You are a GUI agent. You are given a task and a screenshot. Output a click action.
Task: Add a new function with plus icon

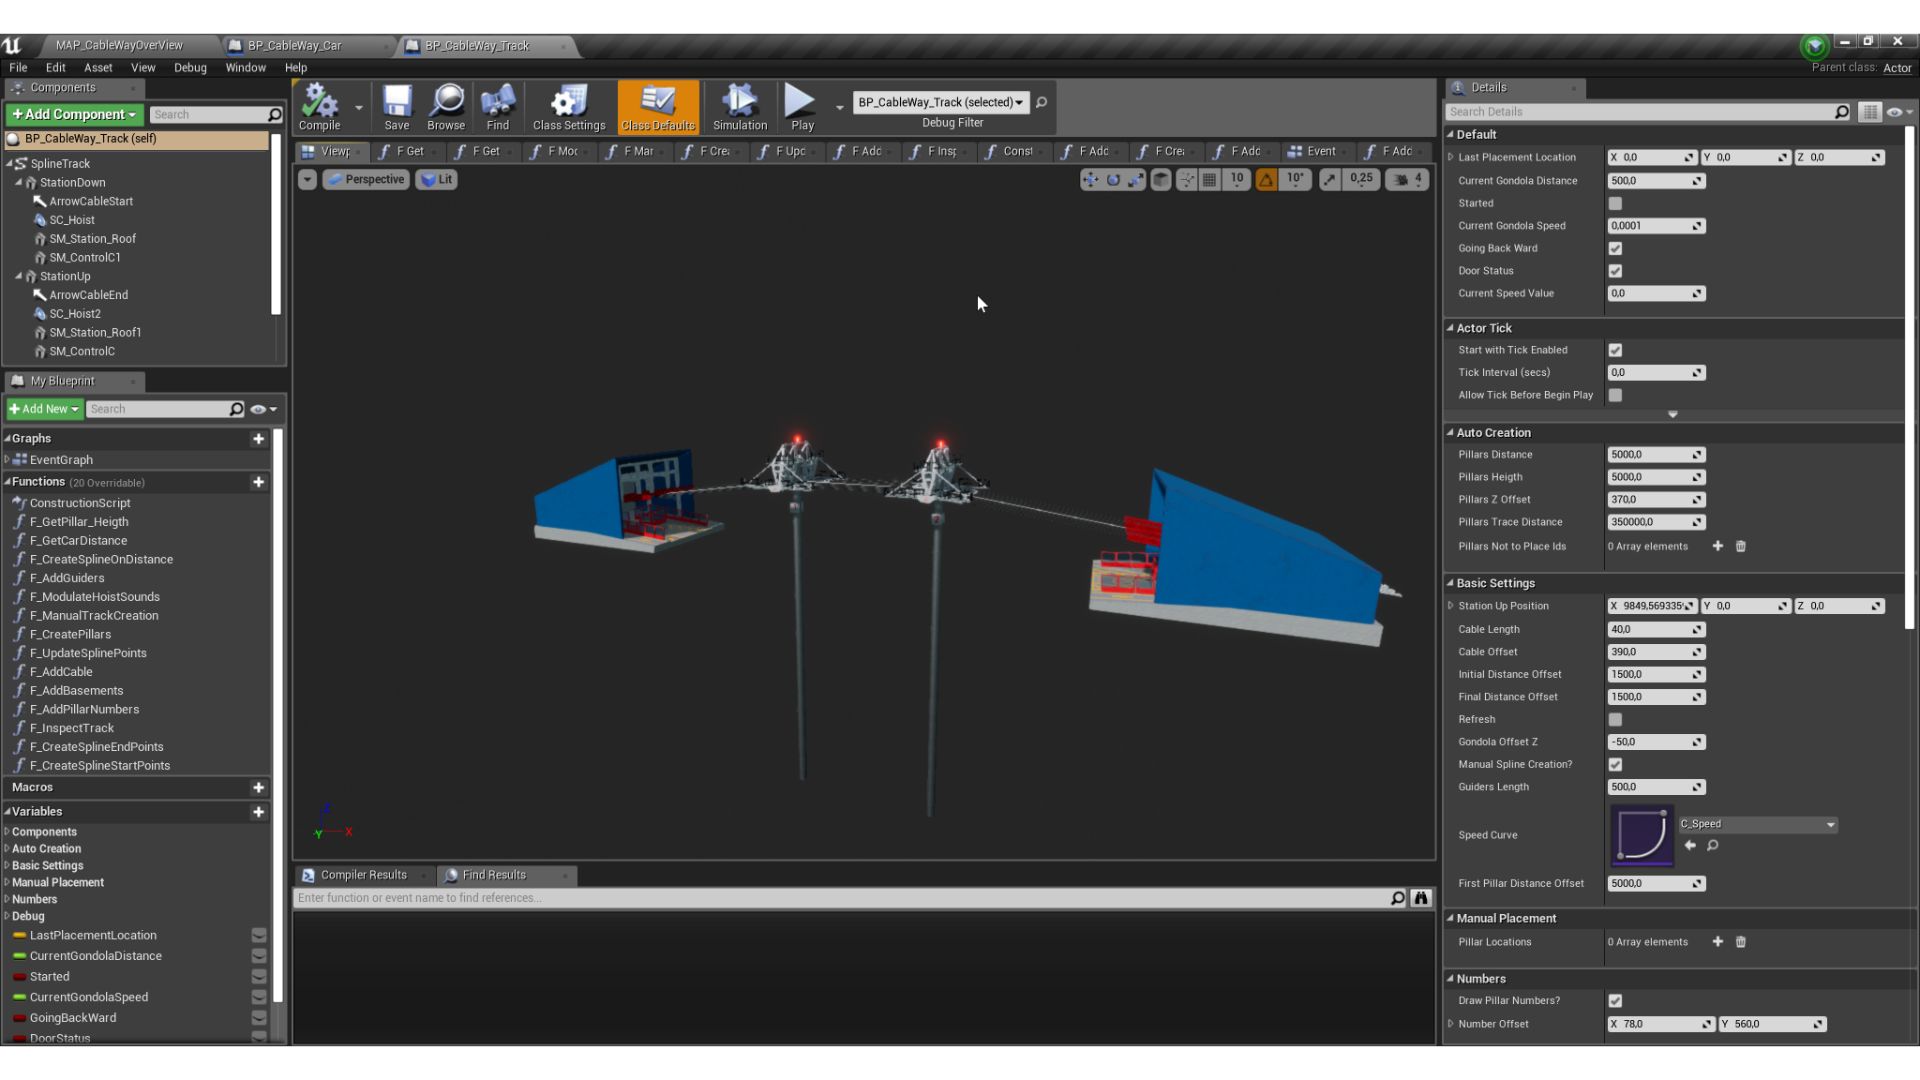(x=258, y=482)
